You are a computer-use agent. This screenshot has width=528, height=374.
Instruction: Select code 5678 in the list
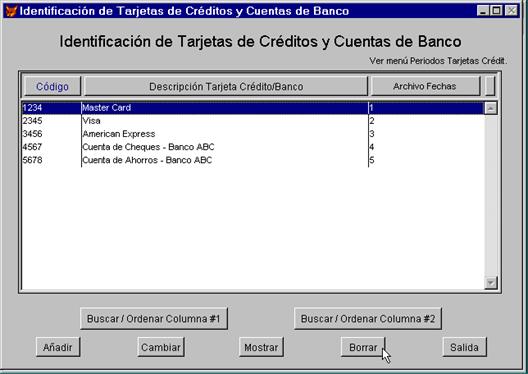(x=32, y=160)
